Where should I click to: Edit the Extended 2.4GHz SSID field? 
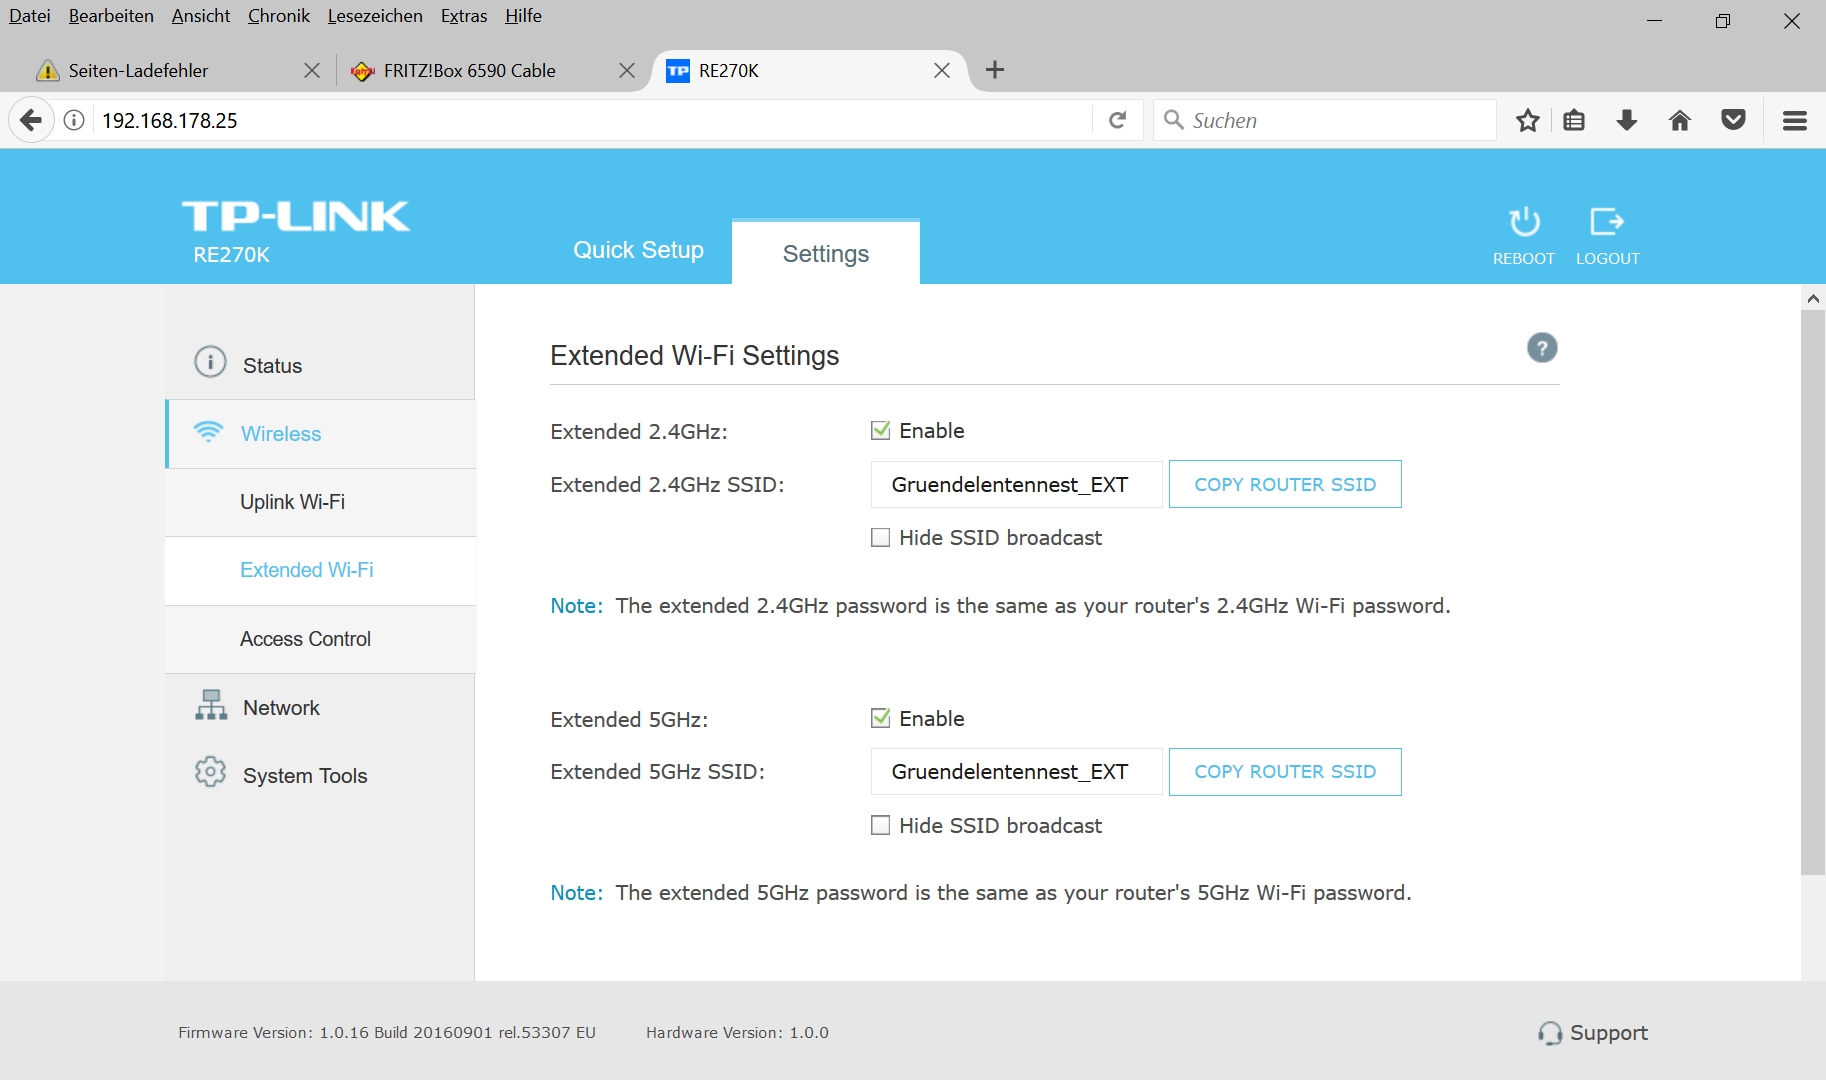click(x=1016, y=484)
